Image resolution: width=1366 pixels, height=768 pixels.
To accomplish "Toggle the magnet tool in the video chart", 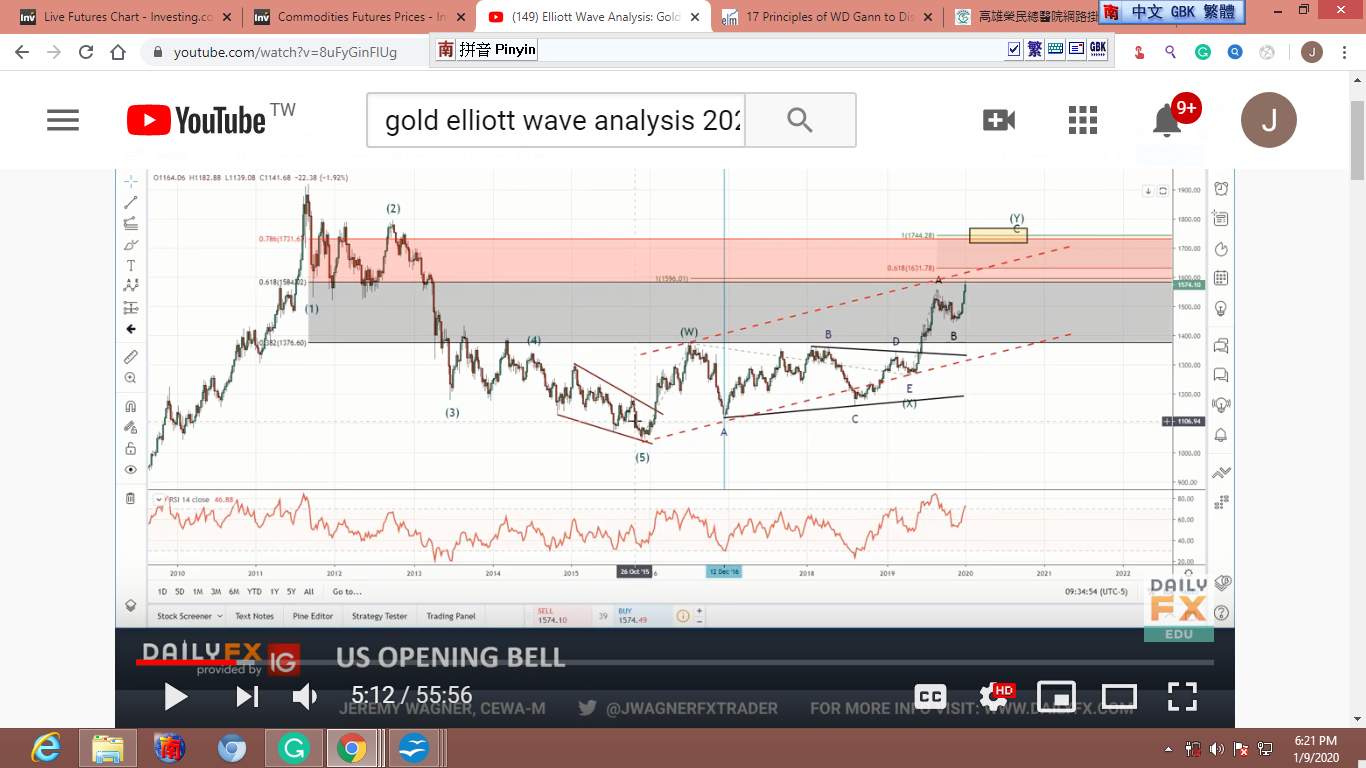I will [131, 406].
